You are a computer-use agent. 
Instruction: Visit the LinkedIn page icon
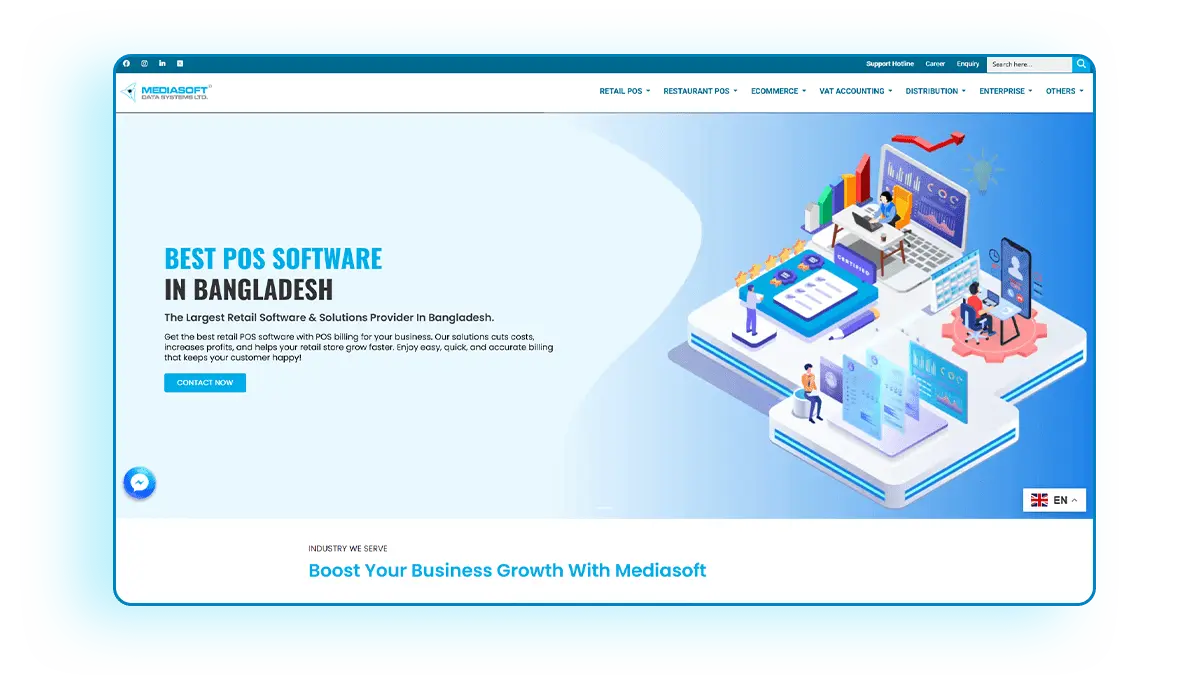(x=162, y=64)
